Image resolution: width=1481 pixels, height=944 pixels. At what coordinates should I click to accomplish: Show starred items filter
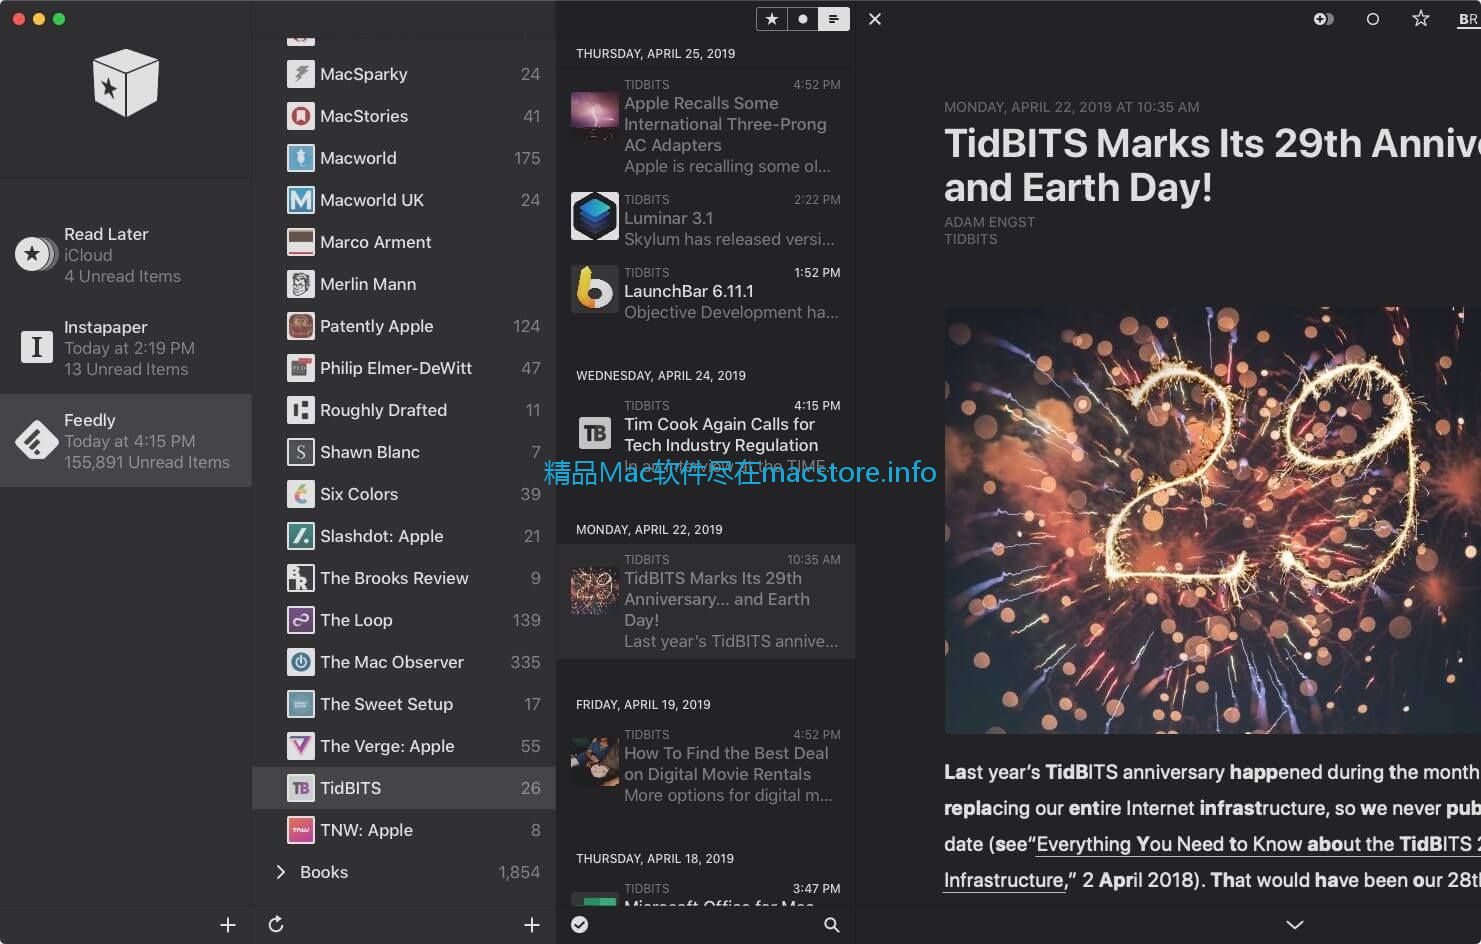772,19
